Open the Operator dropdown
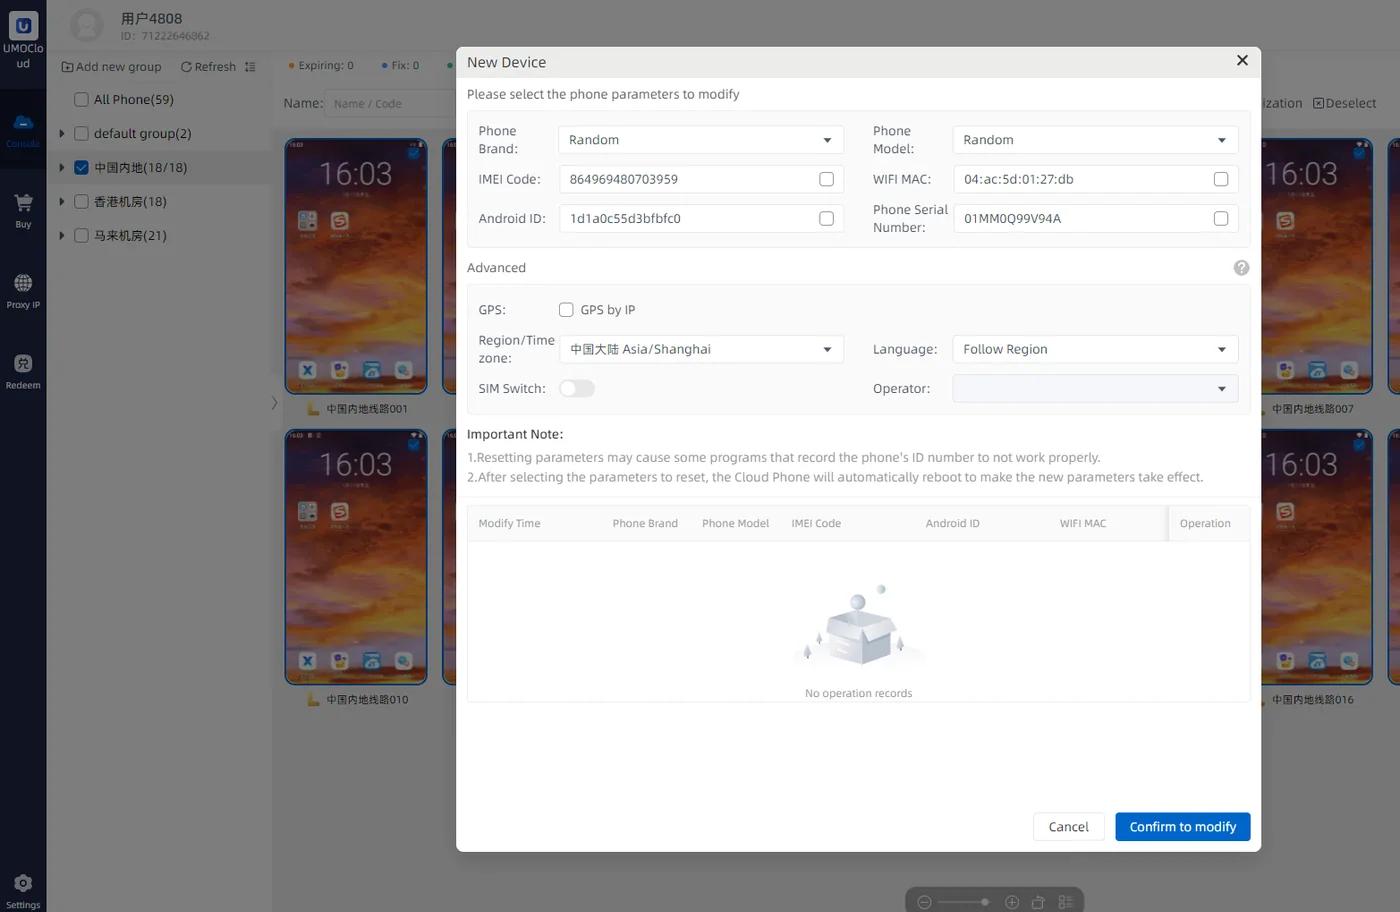Viewport: 1400px width, 912px height. pyautogui.click(x=1096, y=388)
